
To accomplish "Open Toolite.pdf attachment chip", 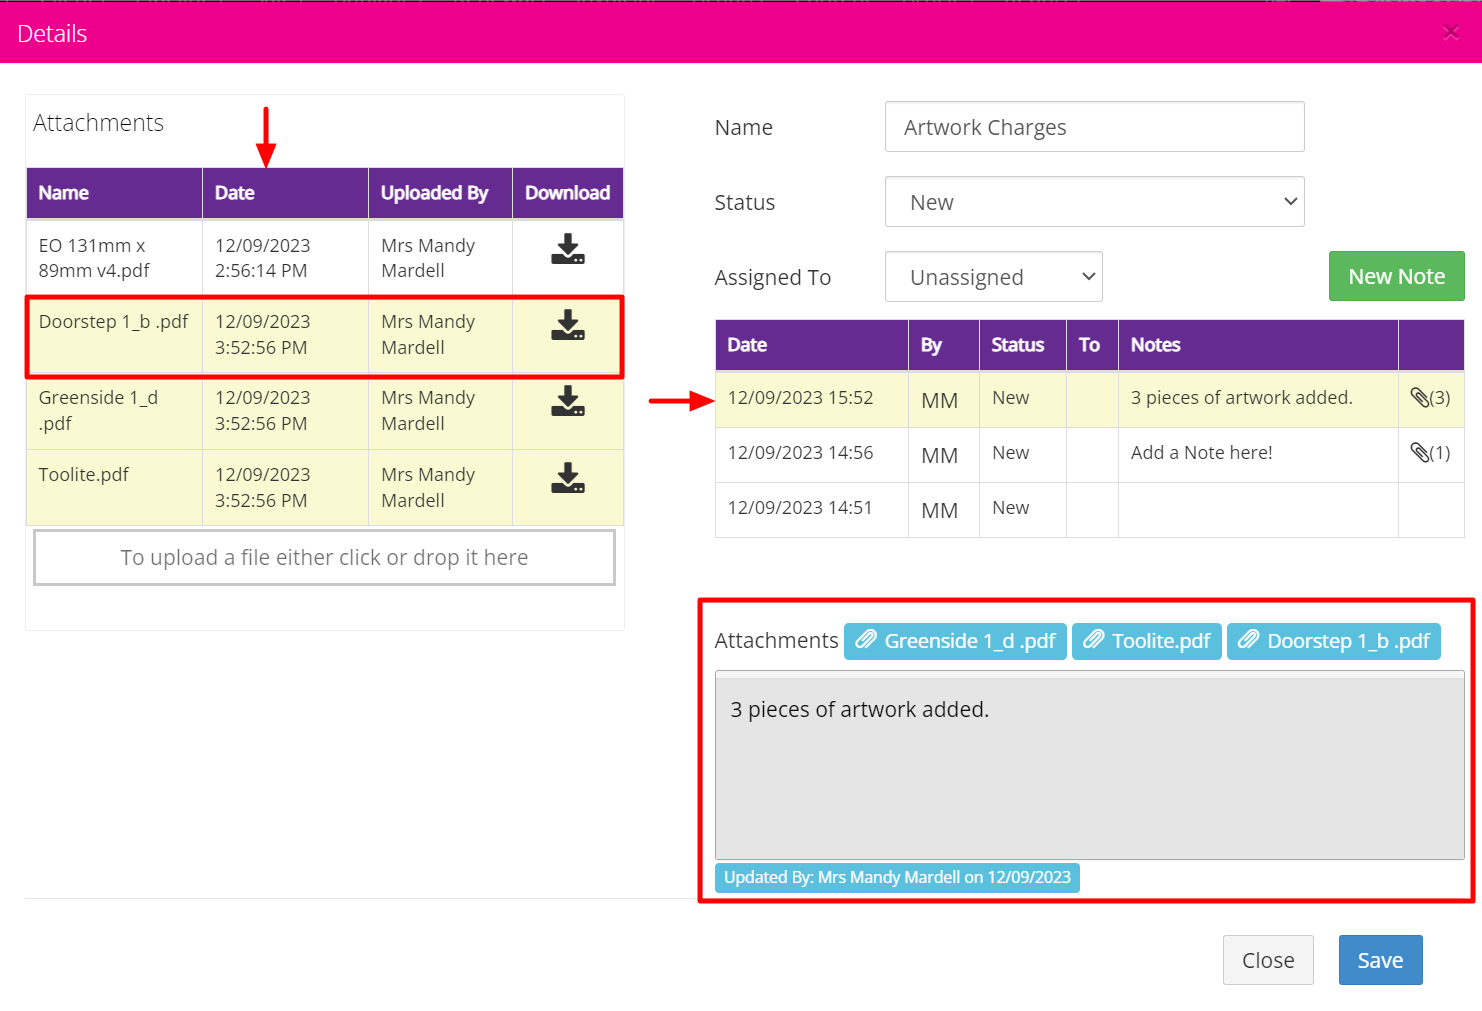I will point(1146,641).
